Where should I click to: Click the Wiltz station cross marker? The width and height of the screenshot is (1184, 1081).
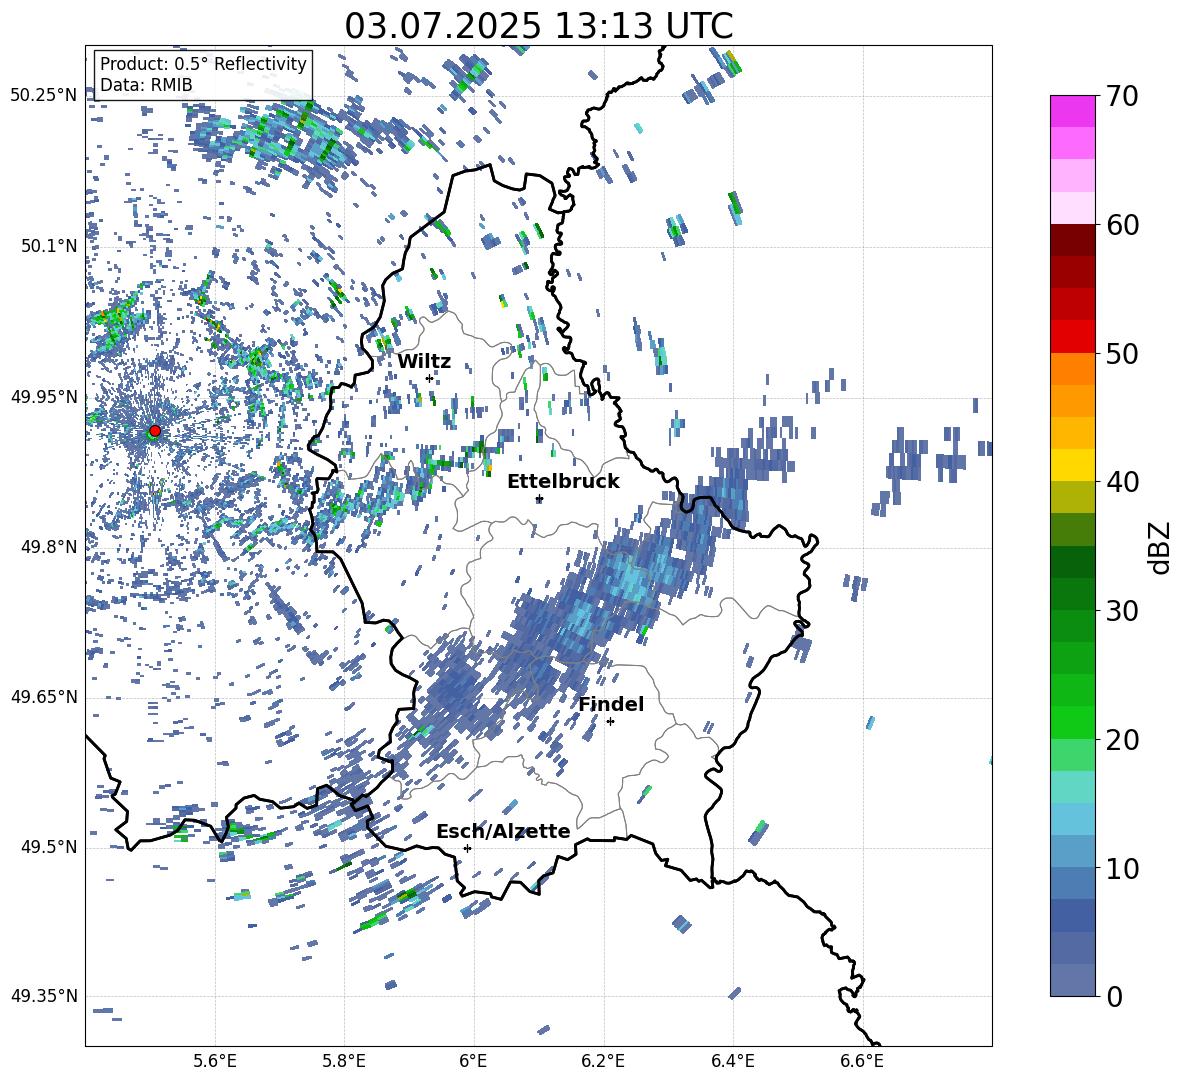pyautogui.click(x=430, y=378)
